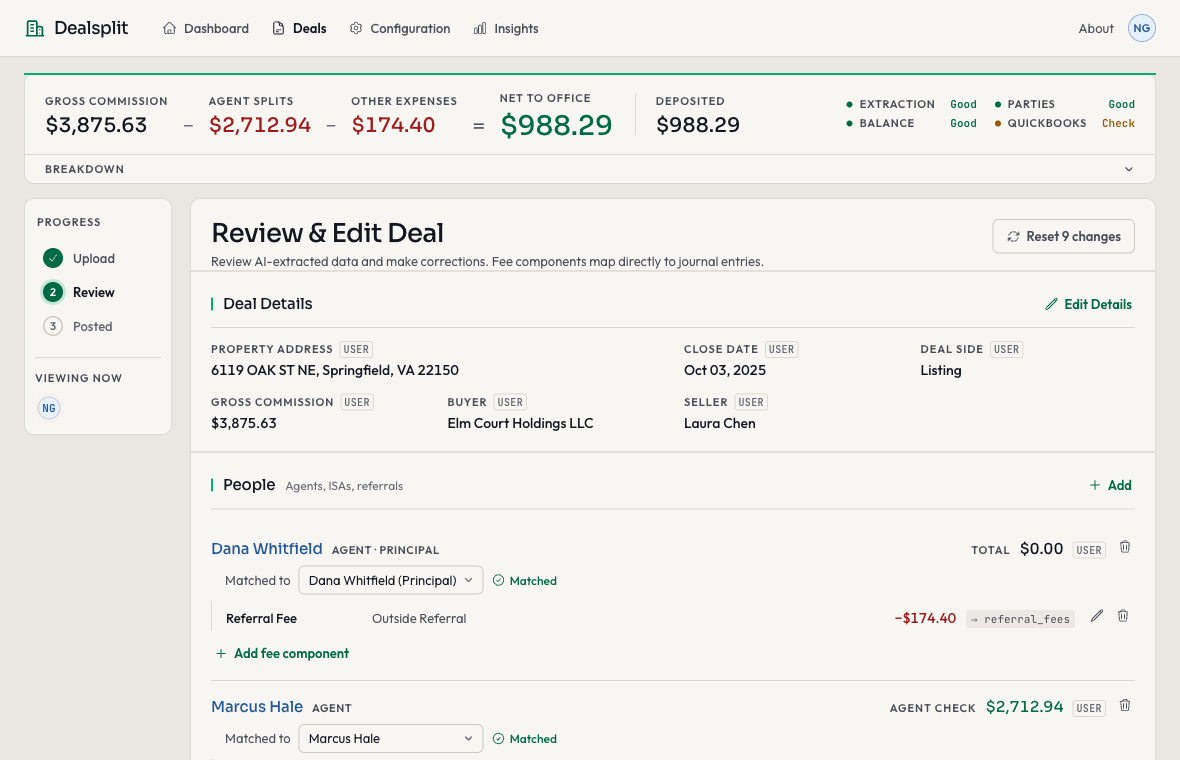The image size is (1180, 760).
Task: Open the Deals nav item
Action: pos(299,29)
